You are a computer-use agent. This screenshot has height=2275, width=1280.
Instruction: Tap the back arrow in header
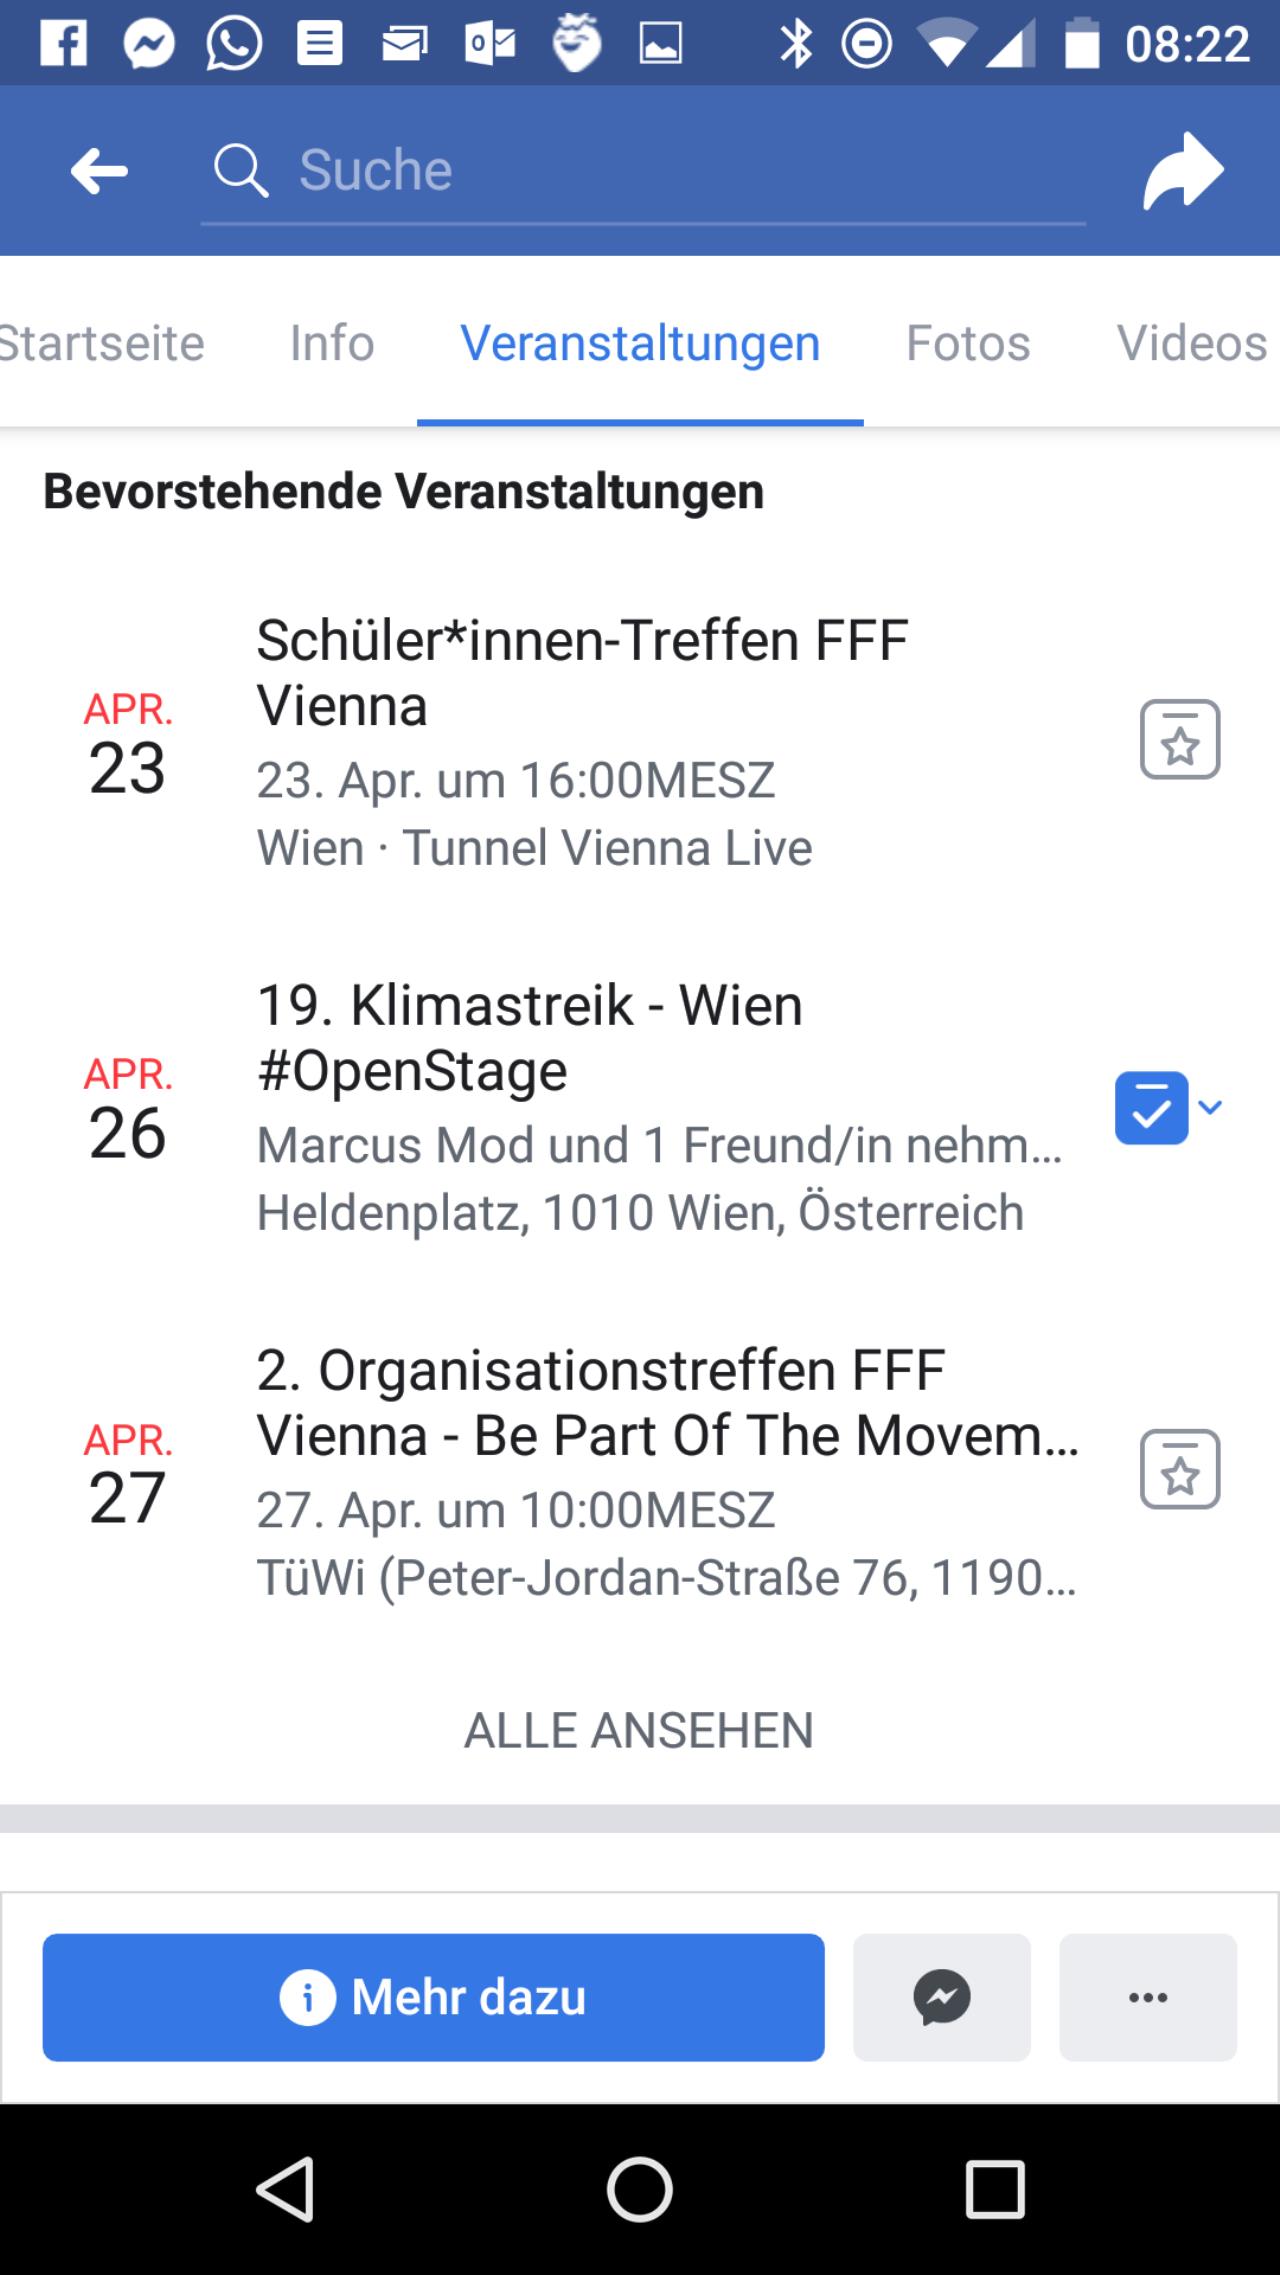click(x=99, y=171)
